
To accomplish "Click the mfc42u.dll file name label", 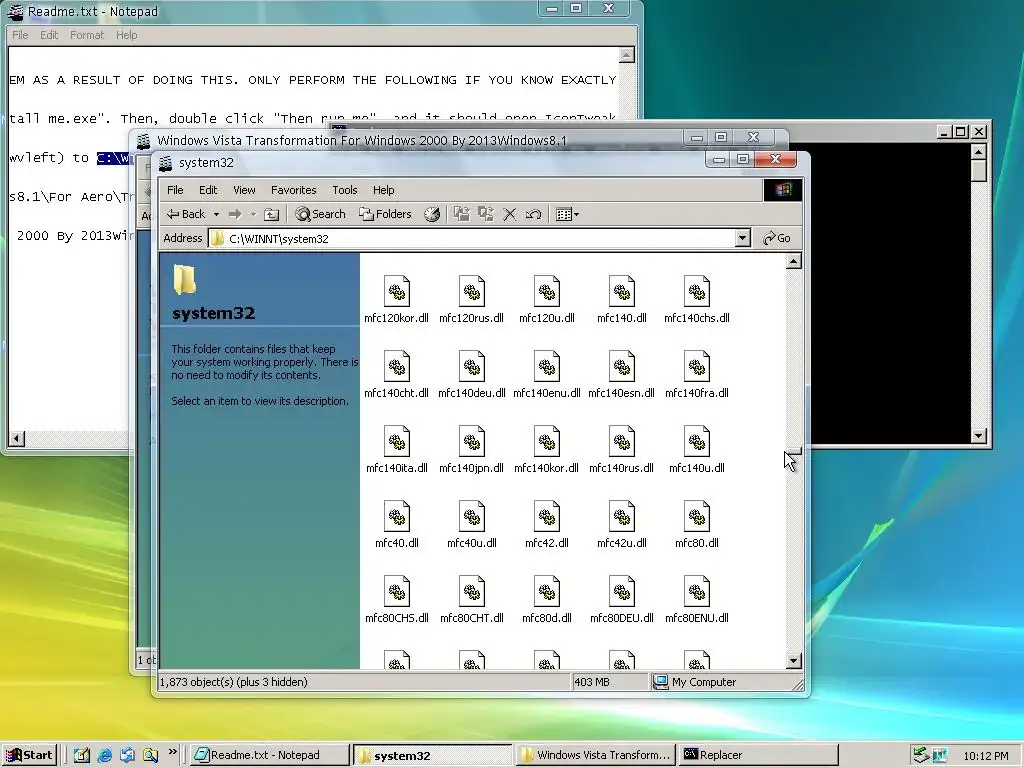I will (622, 543).
